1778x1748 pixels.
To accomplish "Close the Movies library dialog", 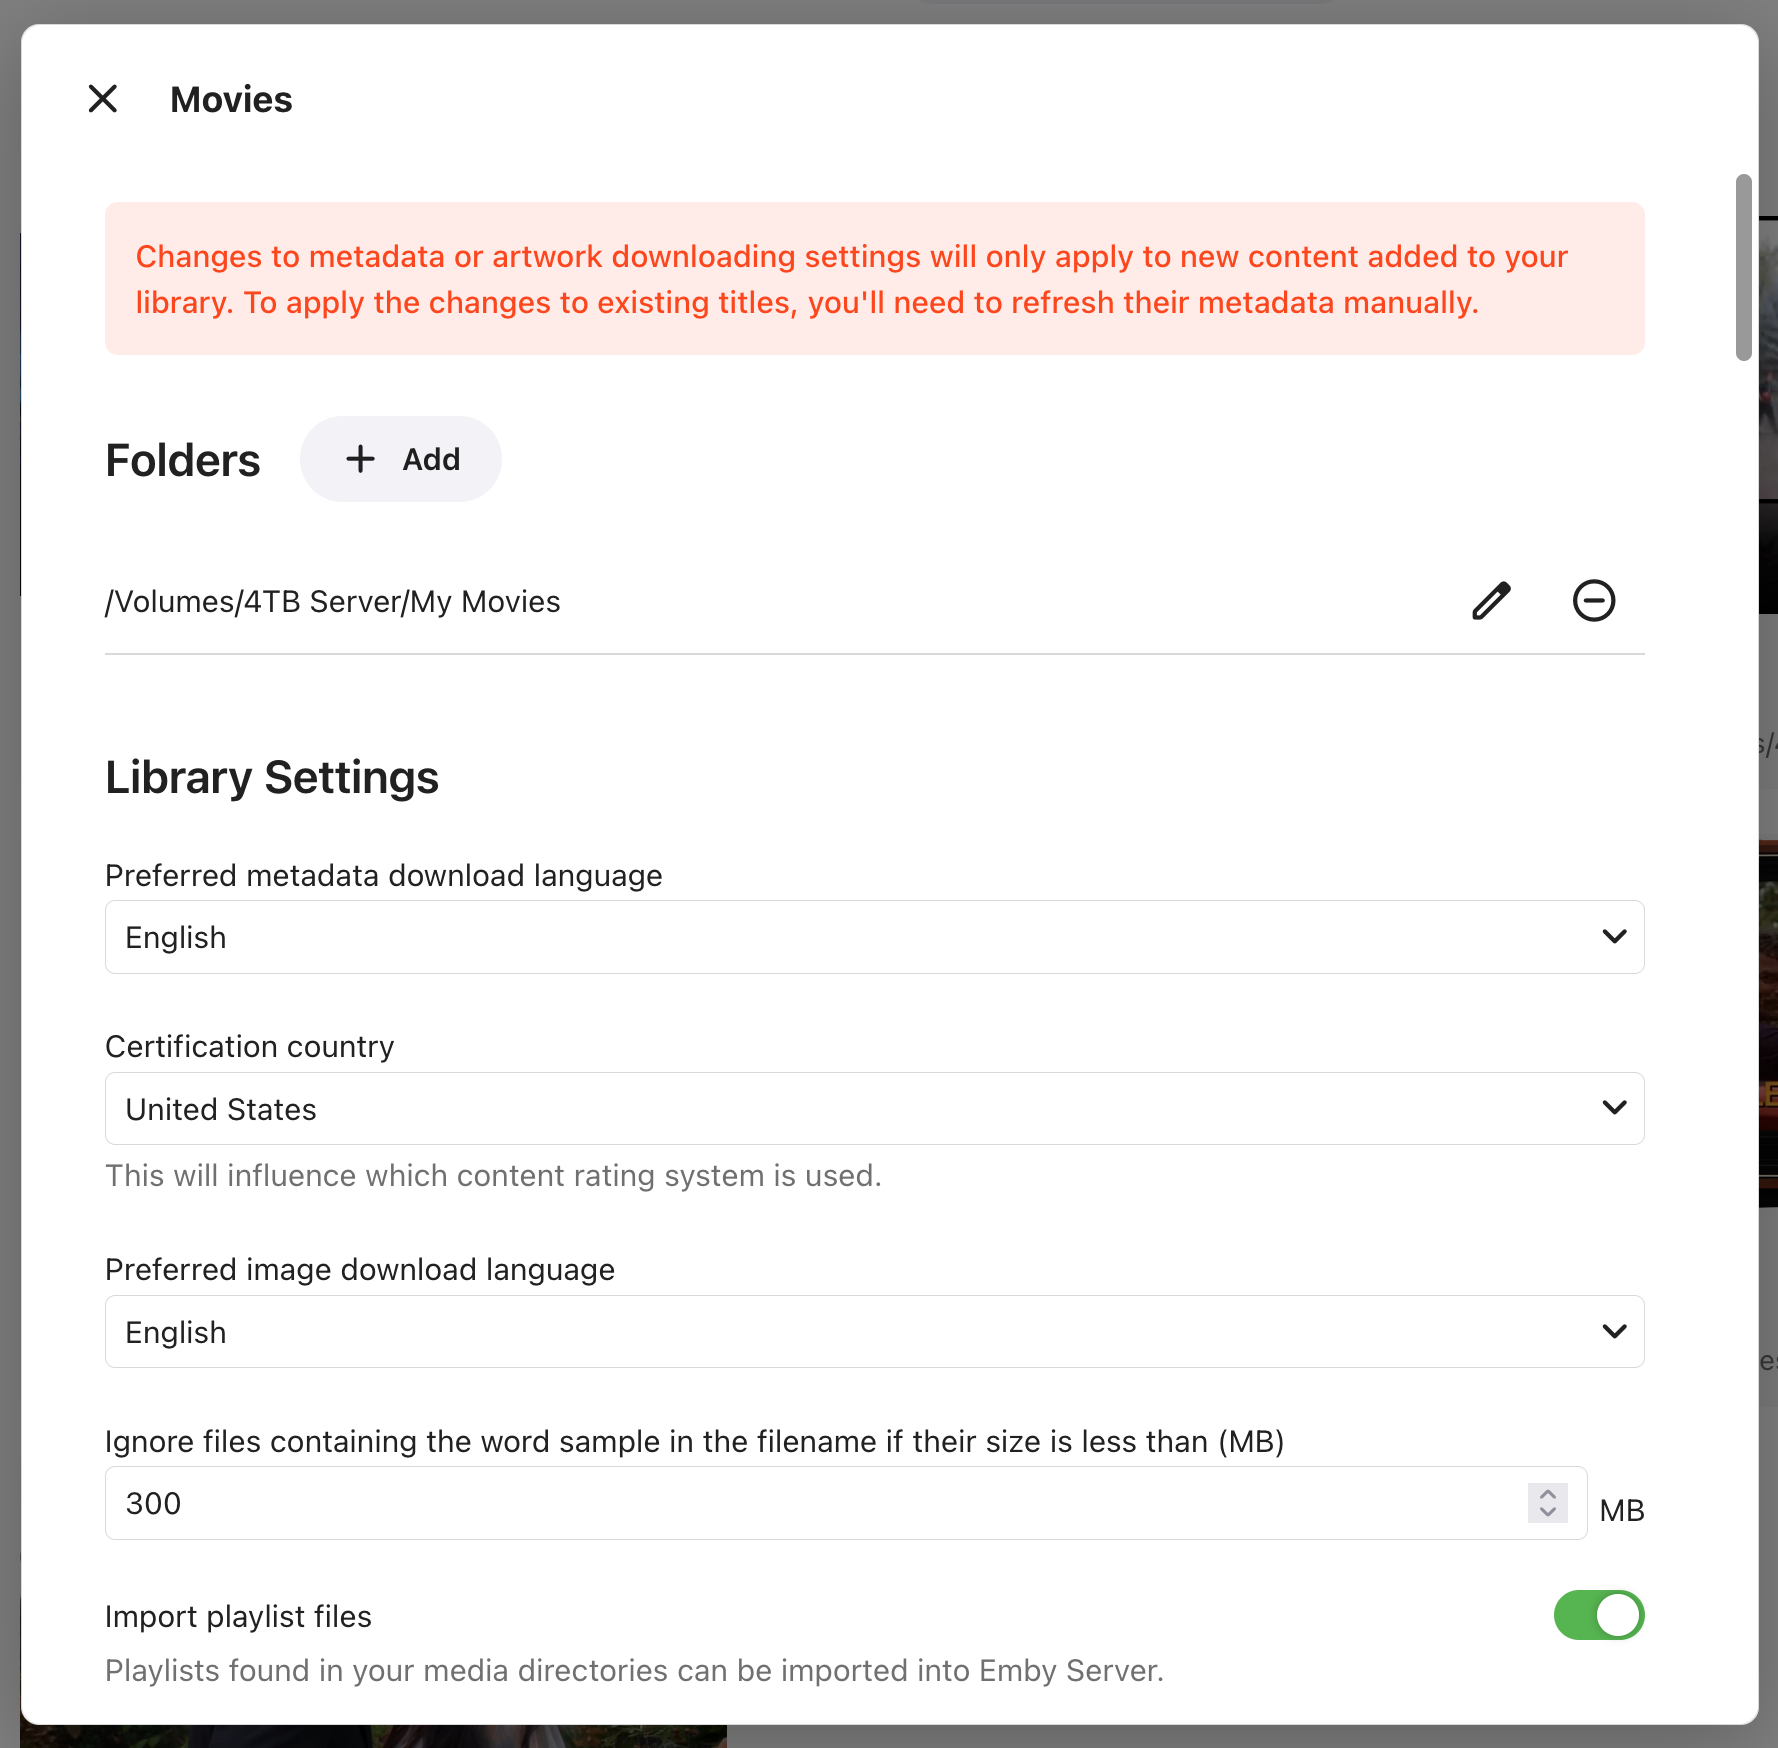I will (103, 99).
